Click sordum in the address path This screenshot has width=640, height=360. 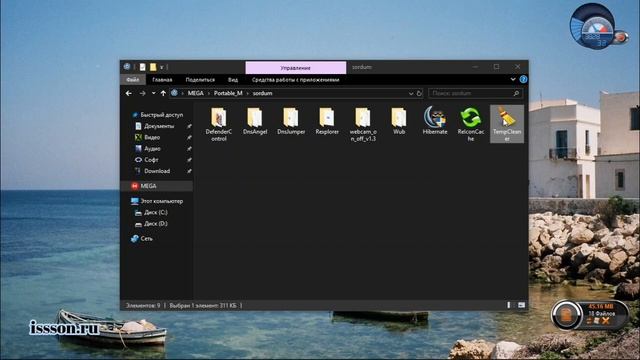point(262,93)
